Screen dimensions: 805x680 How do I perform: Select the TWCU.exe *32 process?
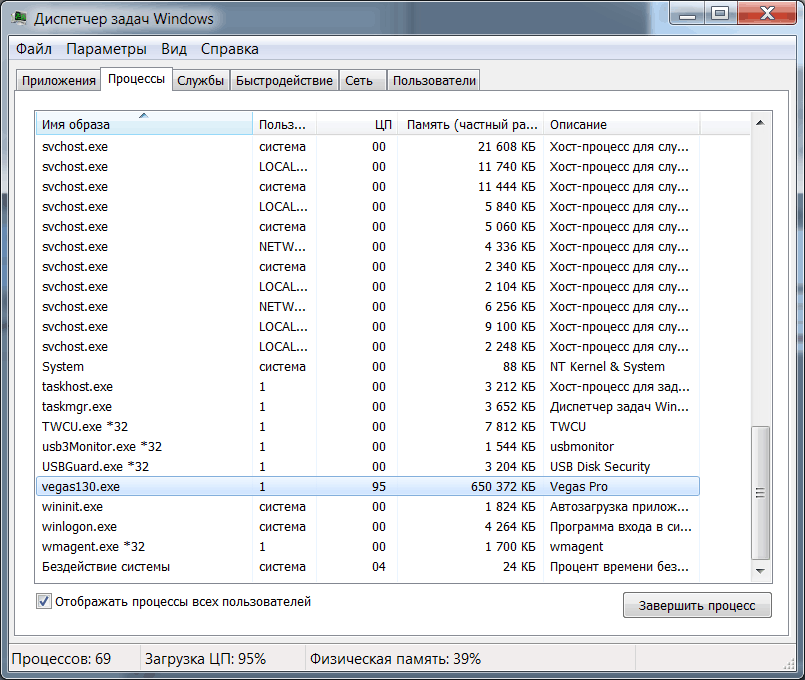tap(368, 426)
